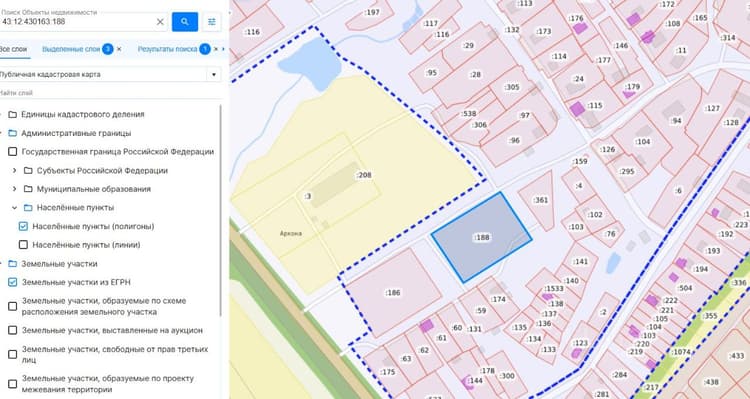750x399 pixels.
Task: Click the layer list vertical scrollbar
Action: click(221, 211)
